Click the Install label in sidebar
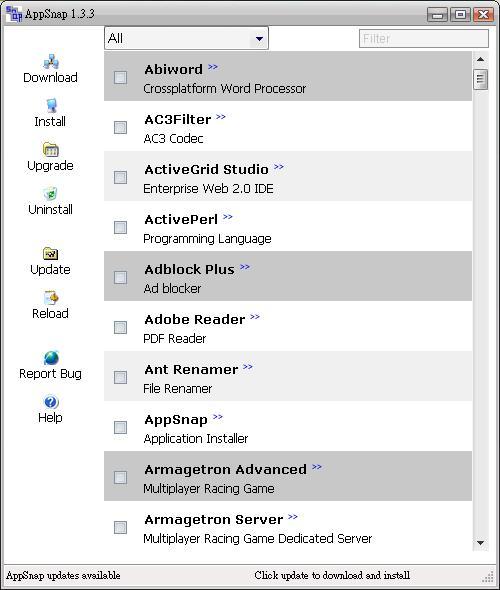 [x=50, y=122]
